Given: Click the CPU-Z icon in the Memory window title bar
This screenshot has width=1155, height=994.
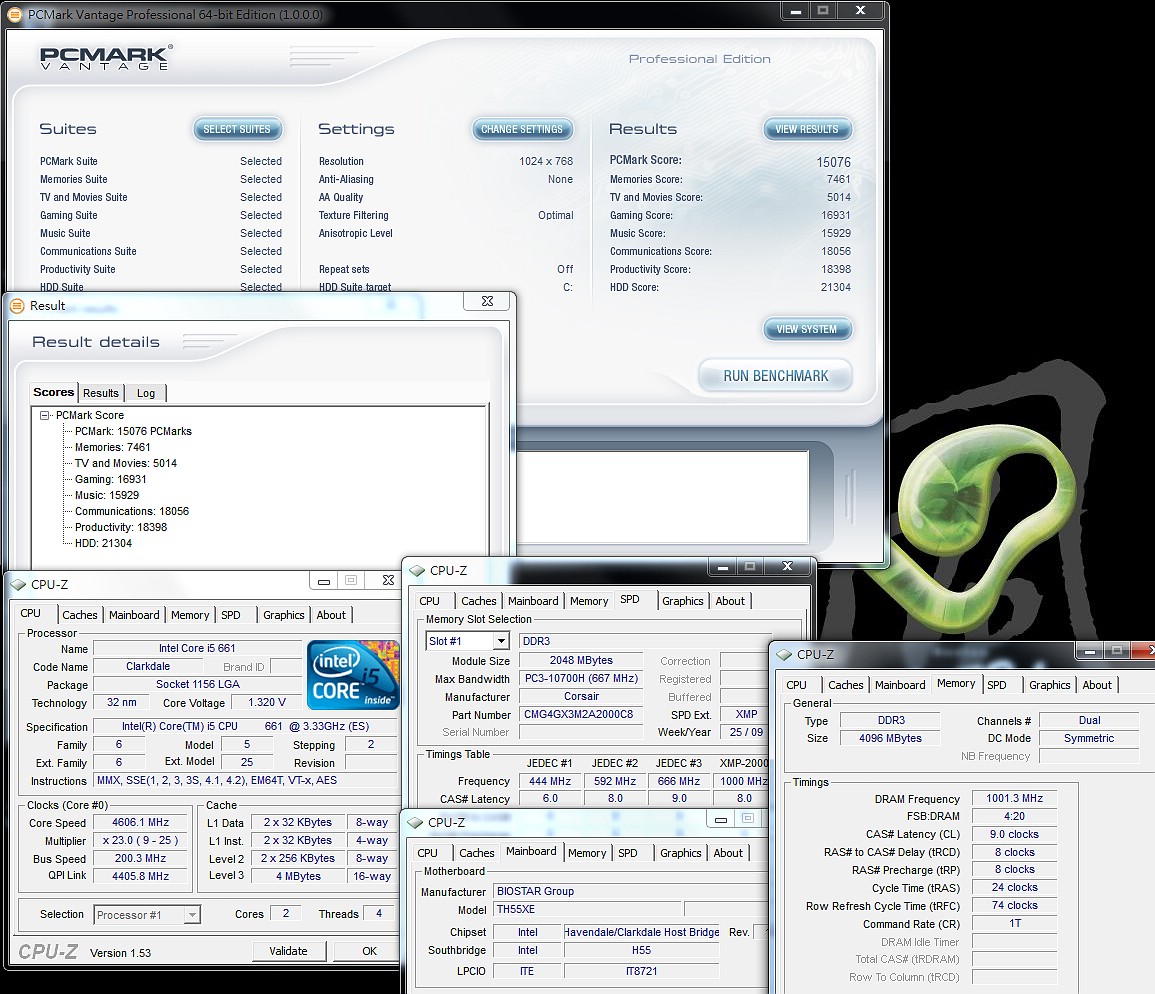Looking at the screenshot, I should tap(784, 654).
